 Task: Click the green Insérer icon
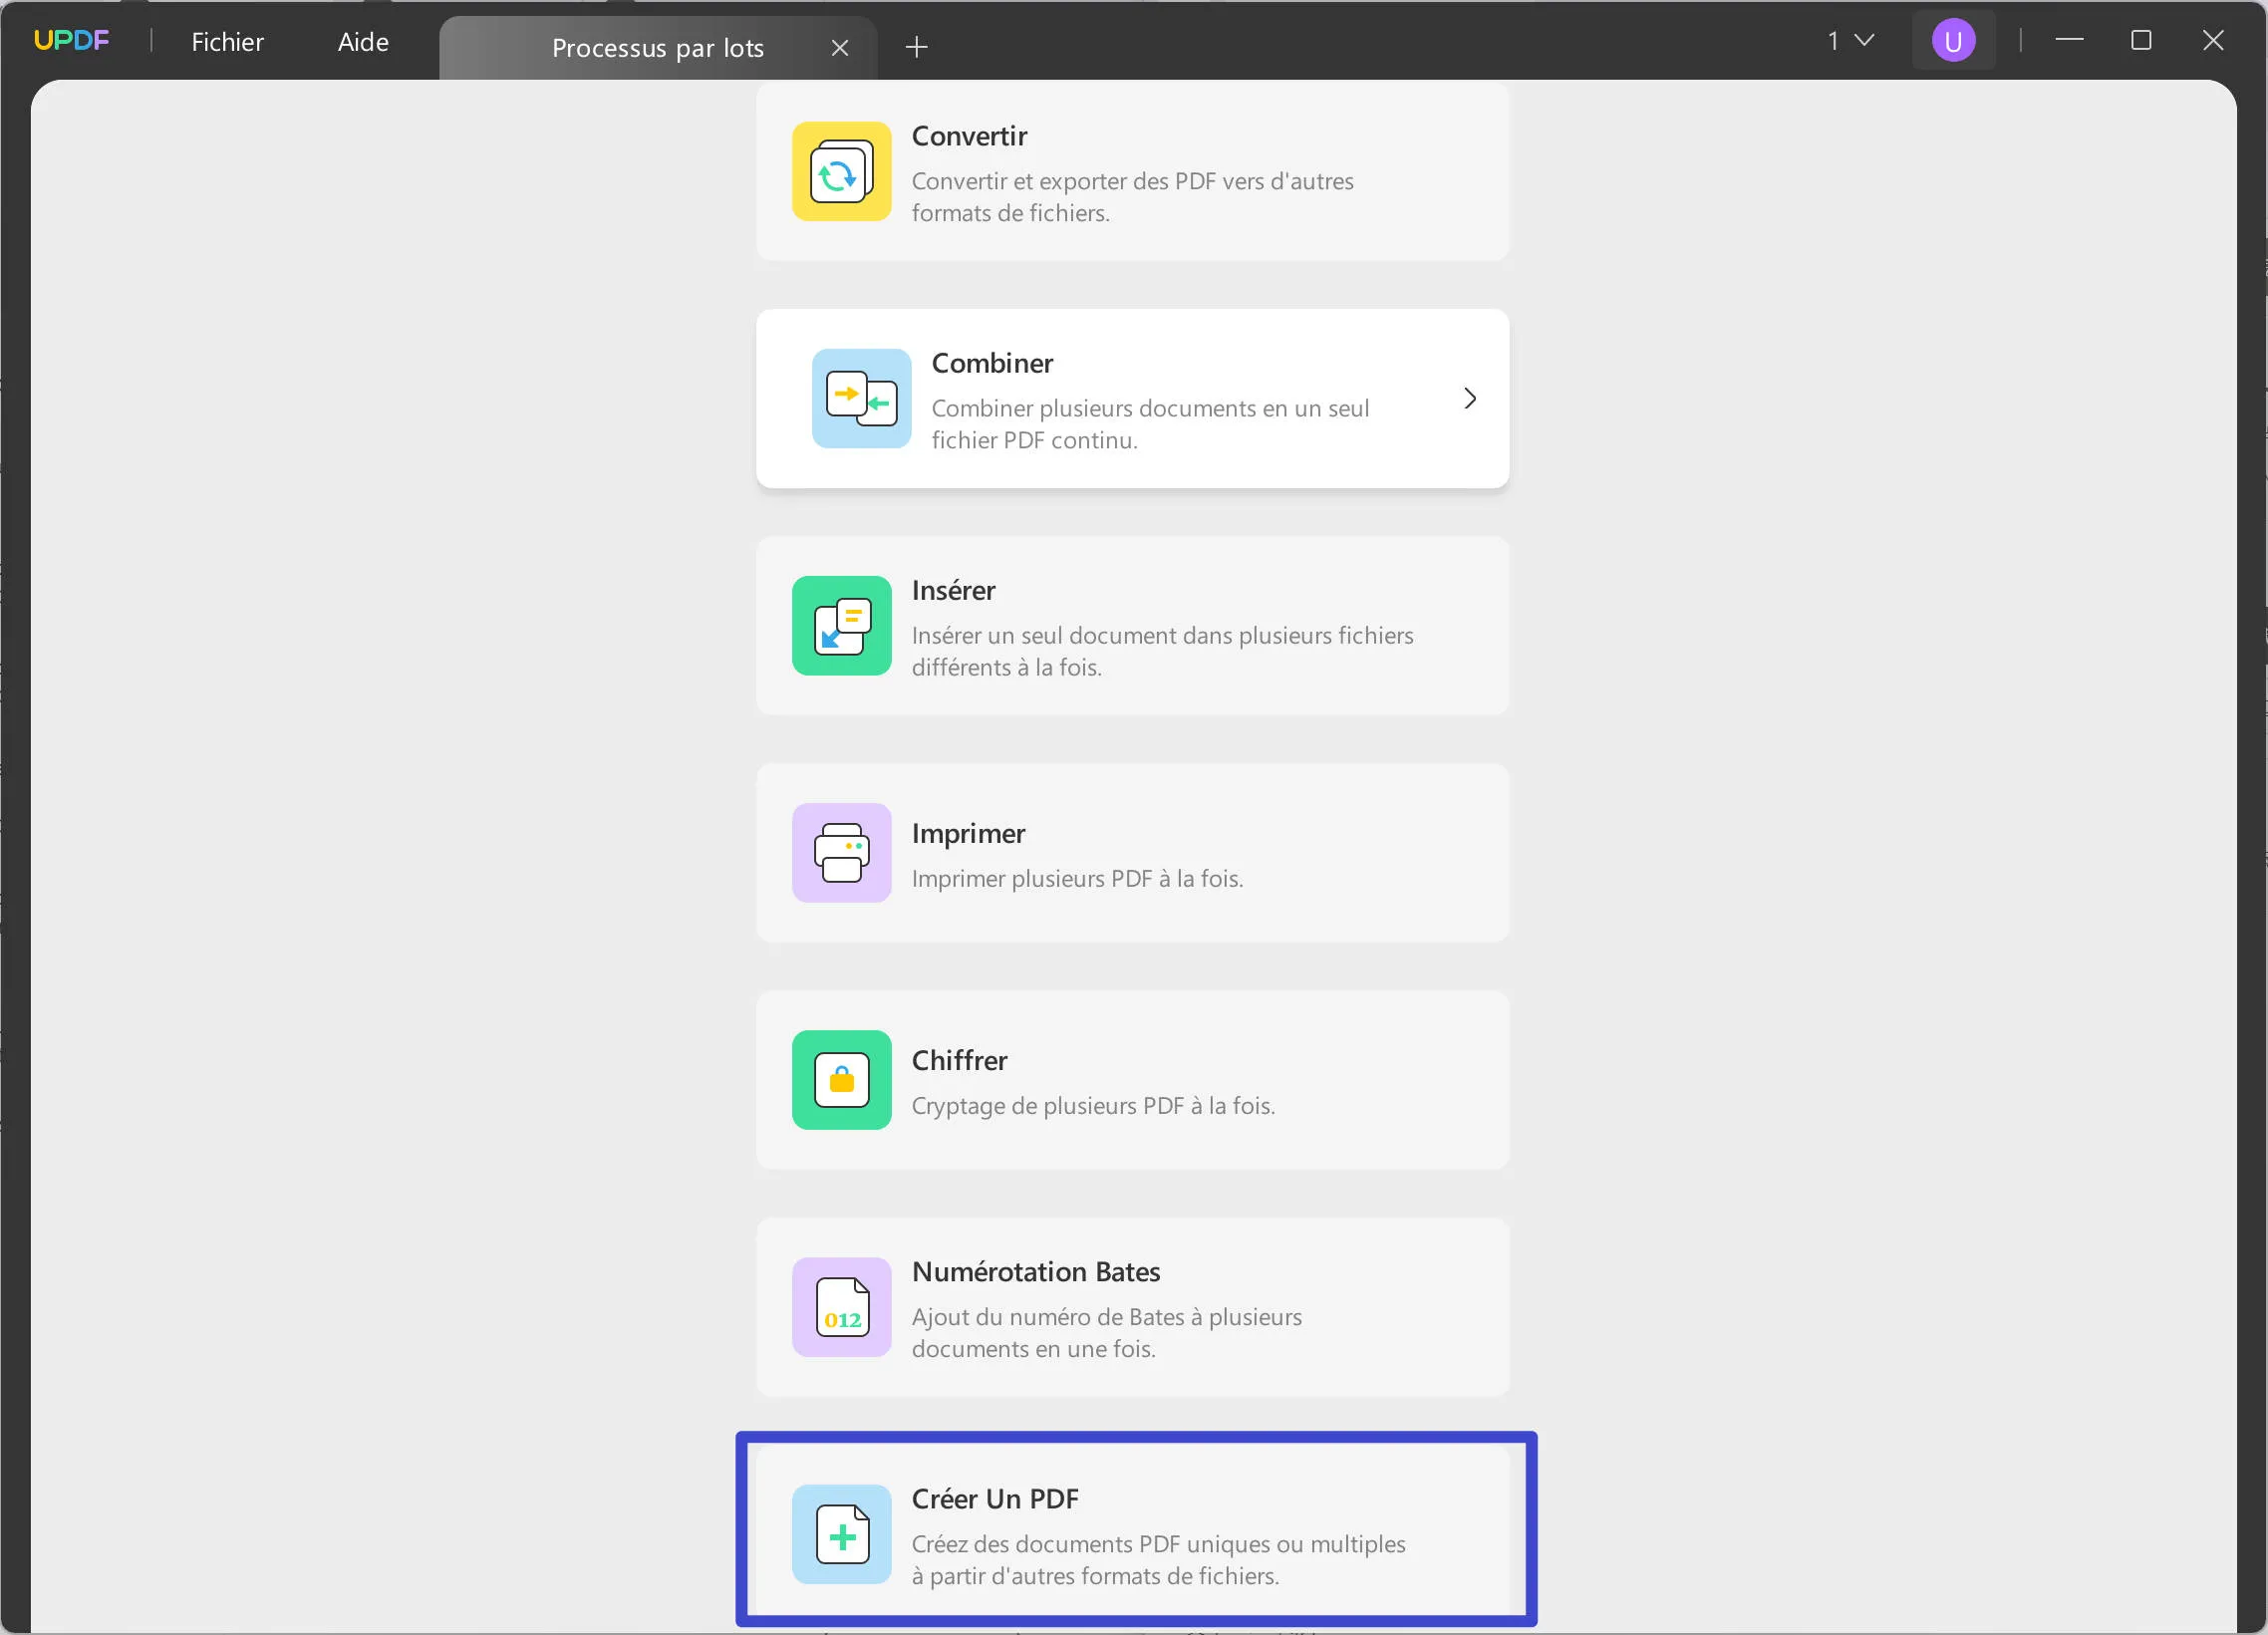[x=841, y=625]
